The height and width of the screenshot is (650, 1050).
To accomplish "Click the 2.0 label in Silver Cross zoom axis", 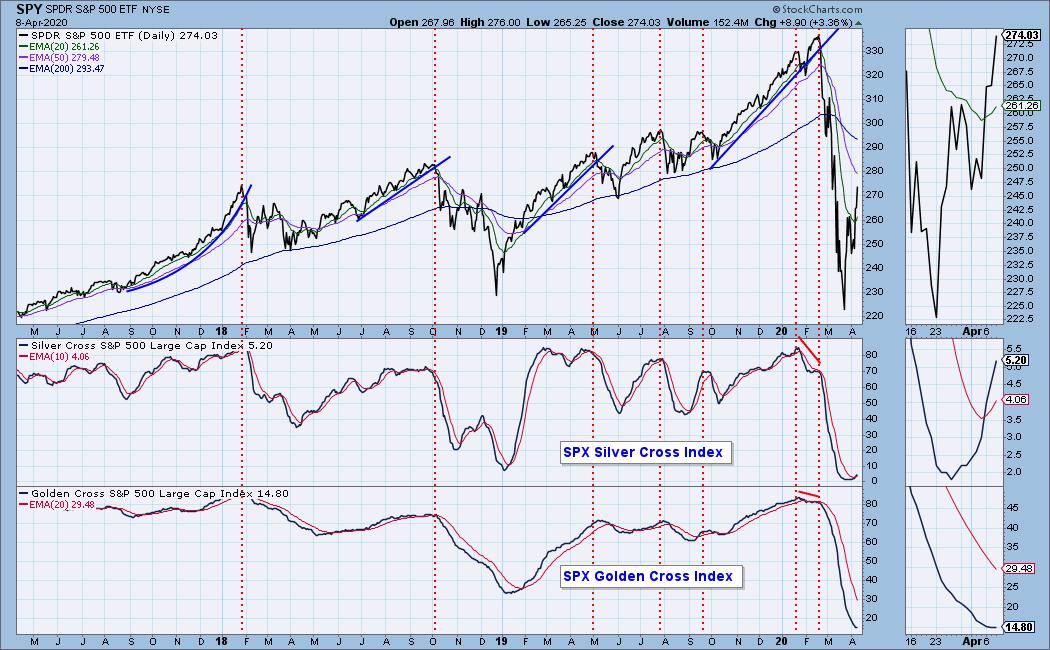I will tap(1014, 472).
